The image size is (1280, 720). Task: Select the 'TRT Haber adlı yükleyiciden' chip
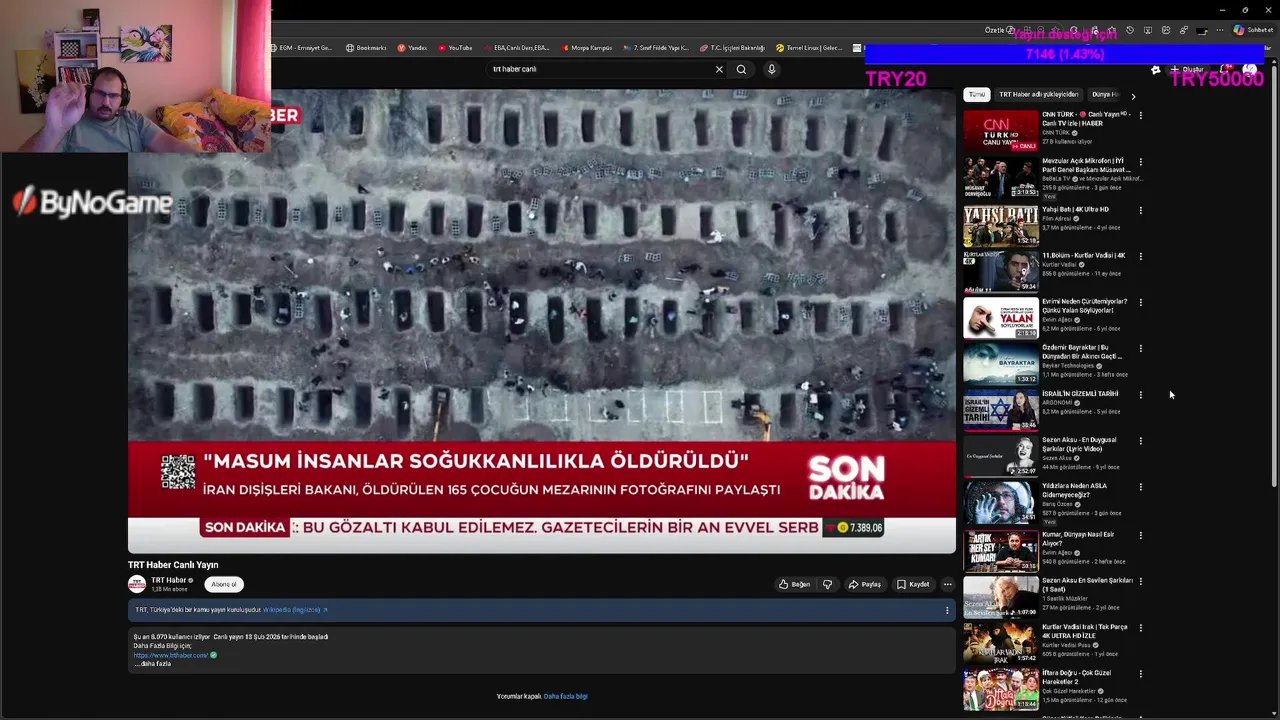tap(1039, 95)
